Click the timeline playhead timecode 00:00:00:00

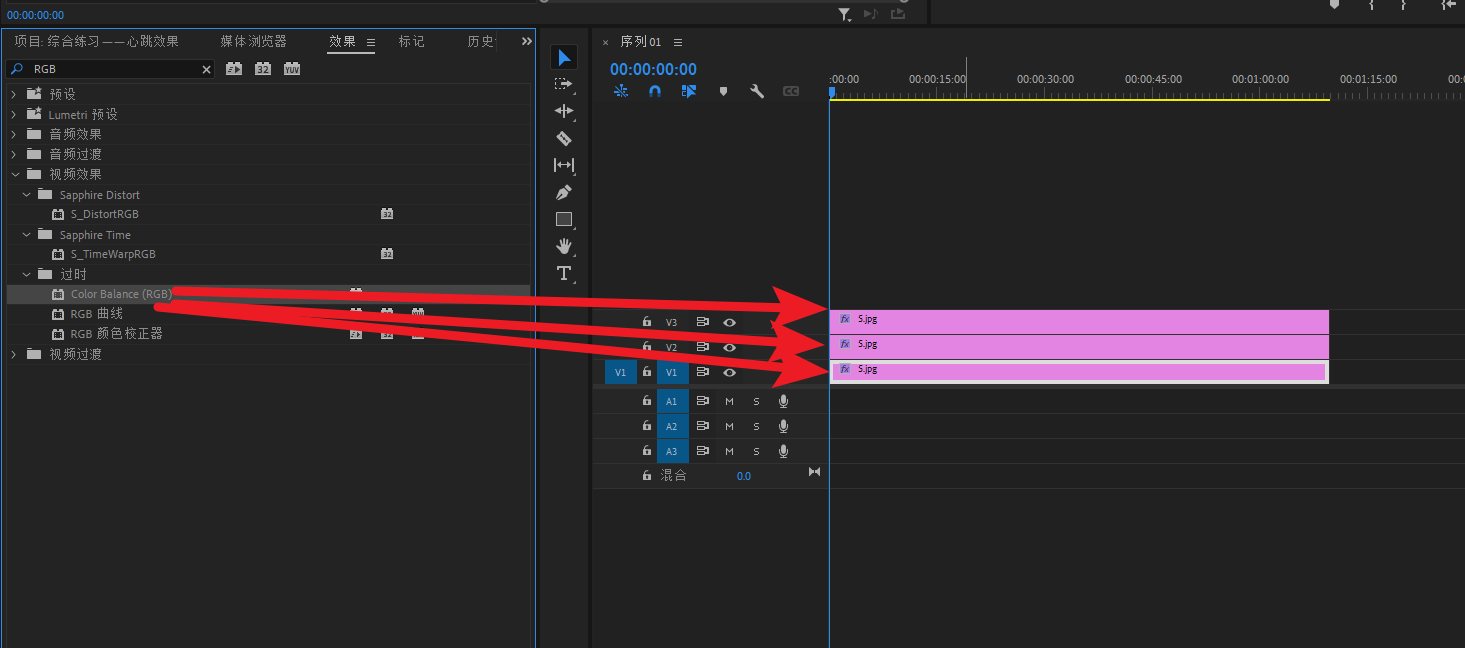click(653, 69)
